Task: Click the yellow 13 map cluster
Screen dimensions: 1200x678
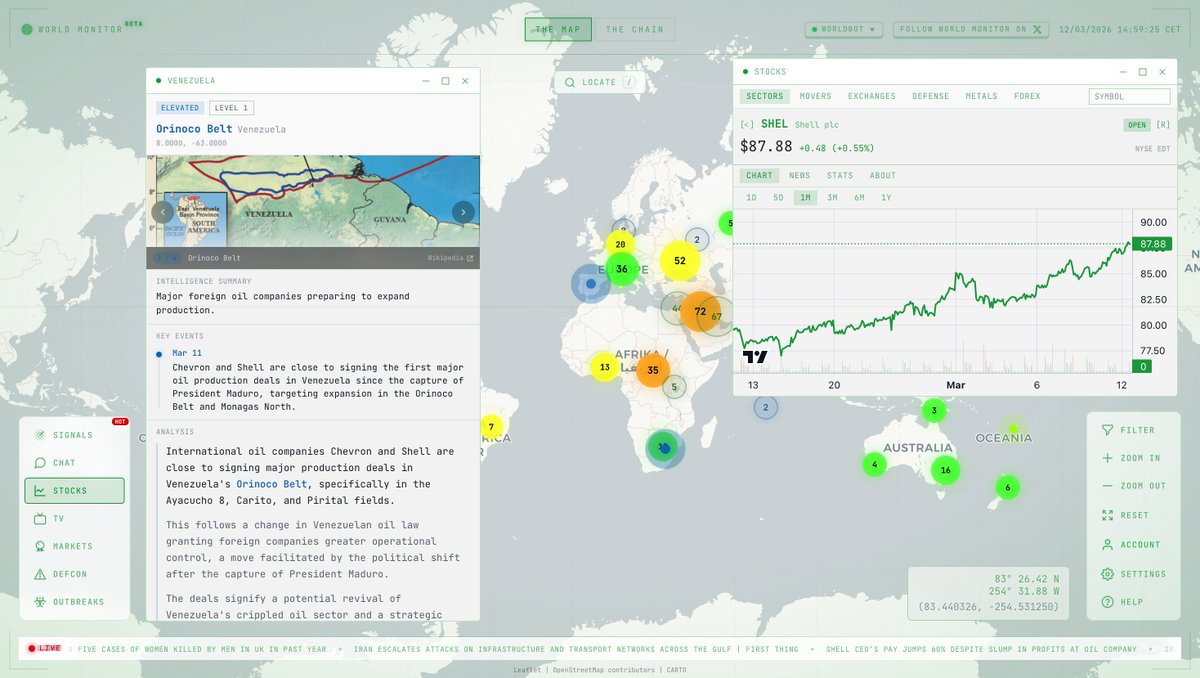Action: point(604,367)
